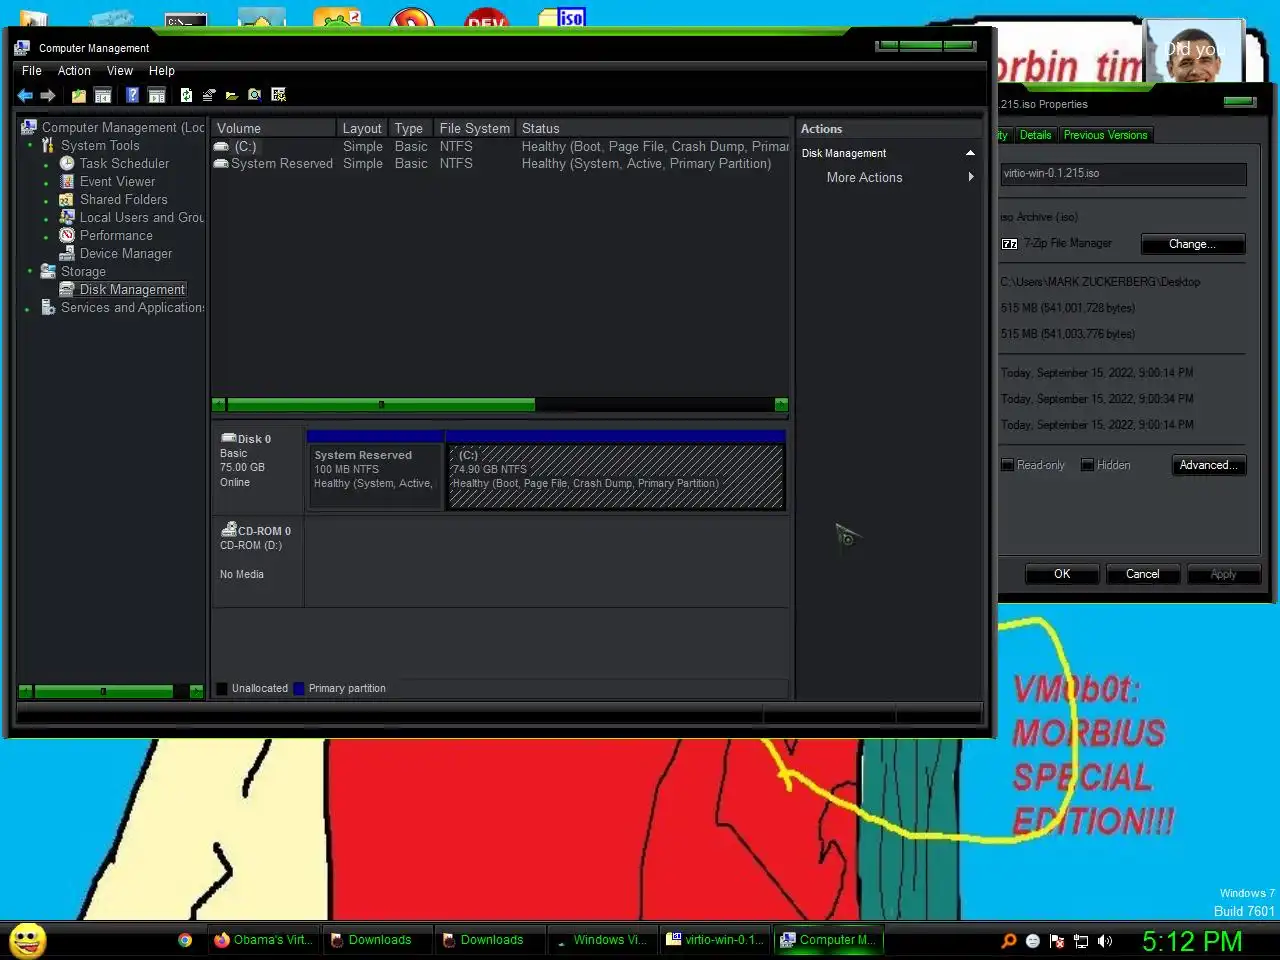Image resolution: width=1280 pixels, height=960 pixels.
Task: Click the volume list horizontal scrollbar thumb
Action: pos(381,405)
